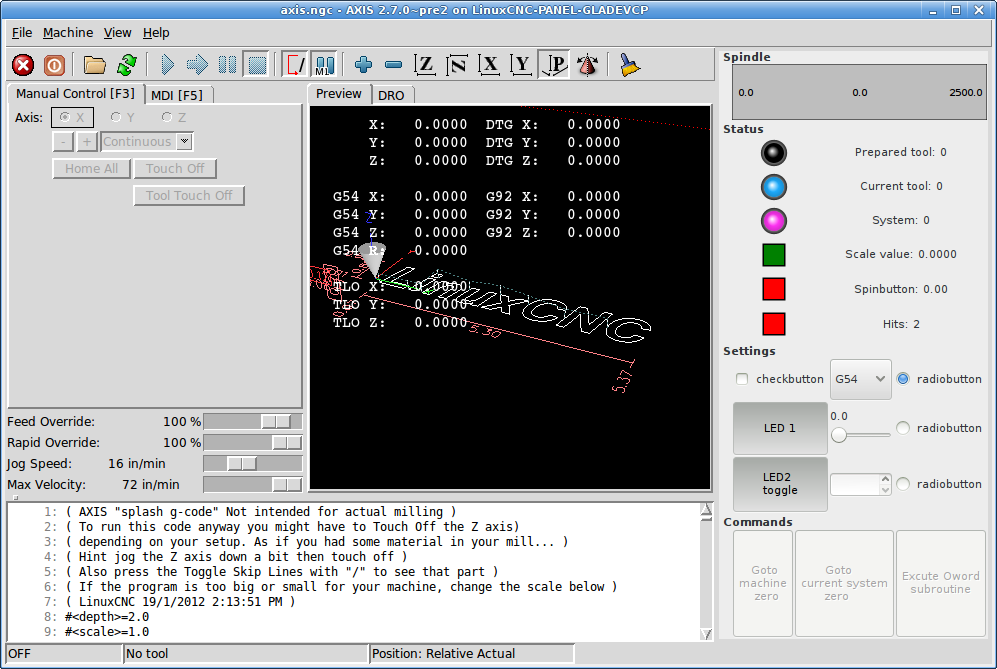This screenshot has height=669, width=997.
Task: Switch to the Z top view icon
Action: (x=425, y=65)
